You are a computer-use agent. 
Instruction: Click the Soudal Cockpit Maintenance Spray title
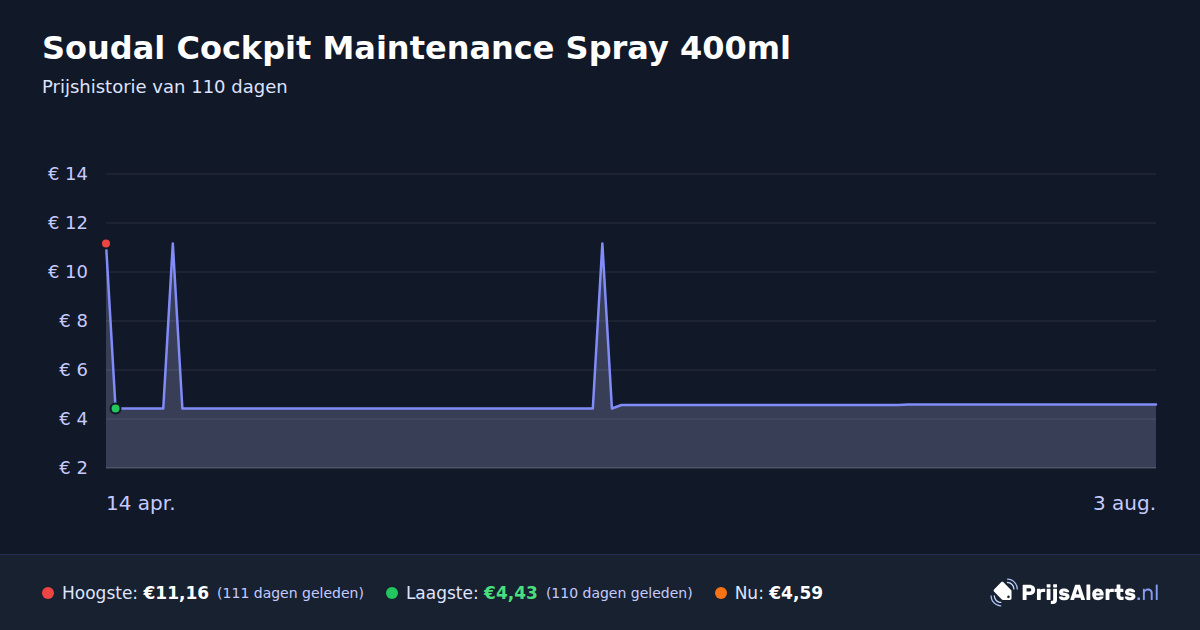click(416, 48)
